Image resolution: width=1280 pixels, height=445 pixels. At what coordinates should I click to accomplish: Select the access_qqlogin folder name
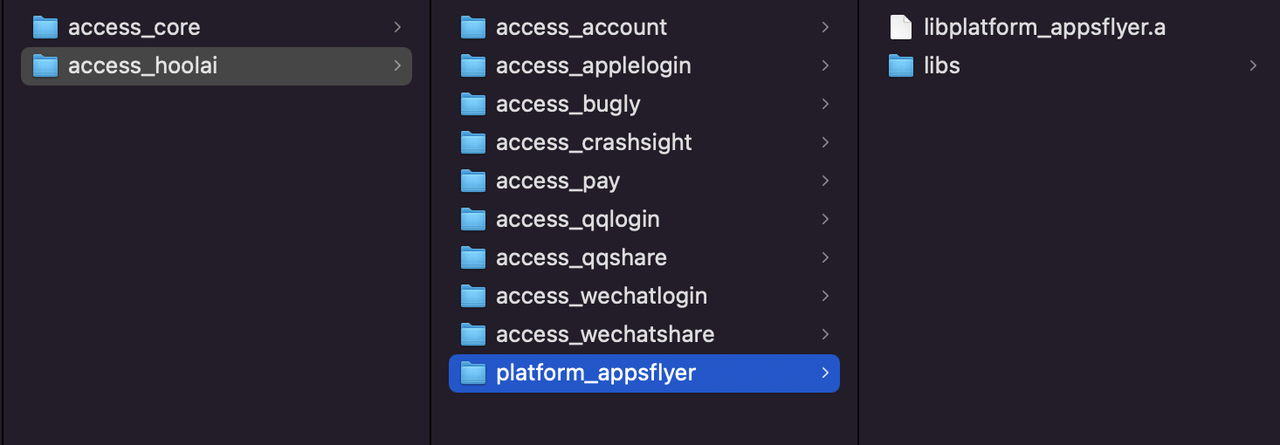click(x=577, y=219)
